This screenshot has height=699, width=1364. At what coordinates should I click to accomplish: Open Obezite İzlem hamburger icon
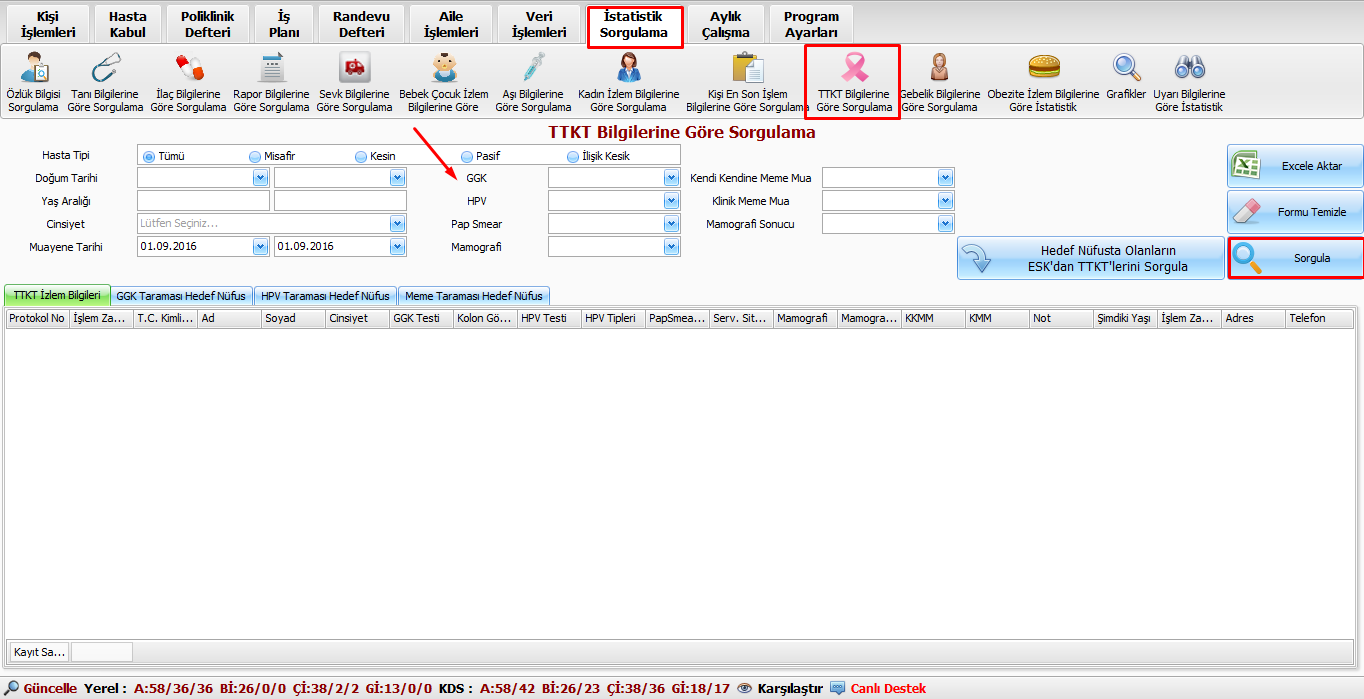click(x=1043, y=69)
